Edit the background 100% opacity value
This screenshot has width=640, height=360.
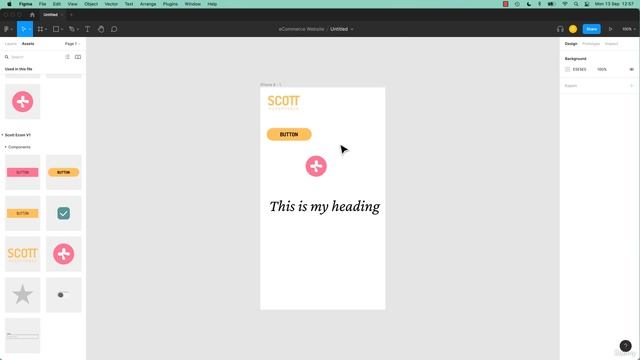point(602,69)
